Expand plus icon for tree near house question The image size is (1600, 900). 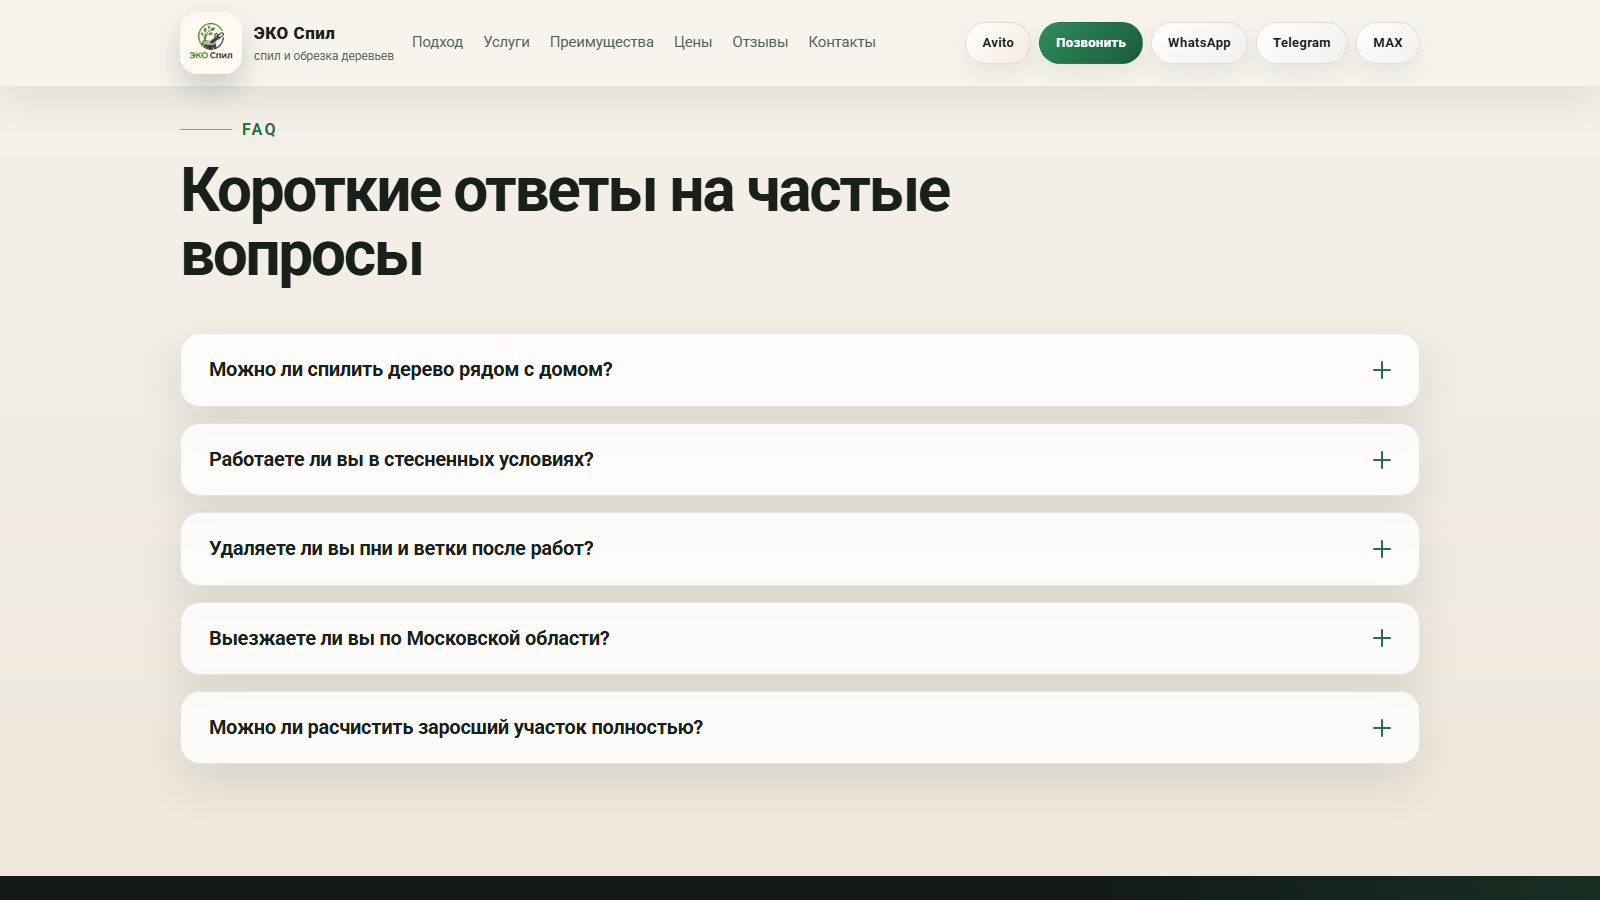tap(1382, 370)
